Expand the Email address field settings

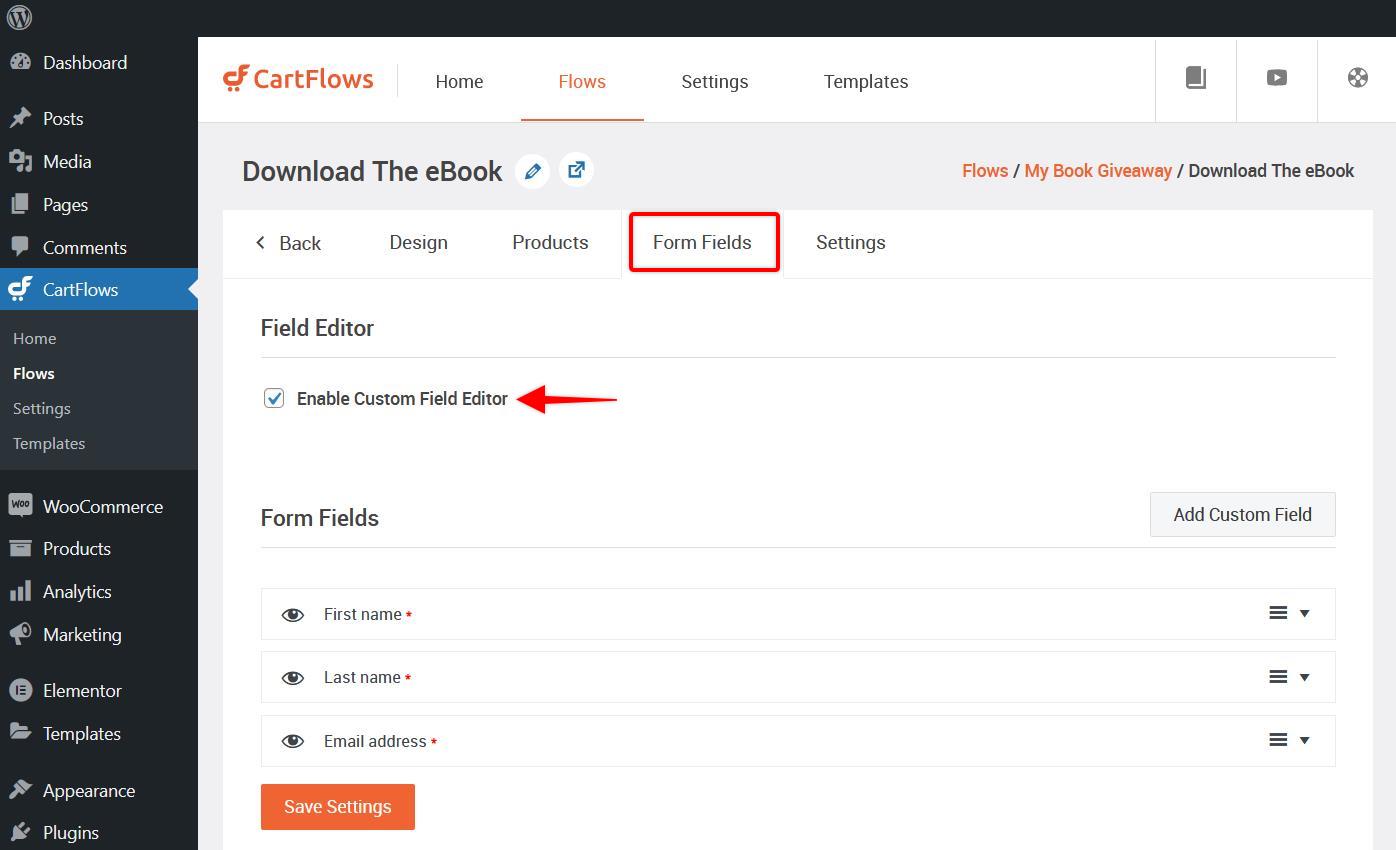tap(1304, 740)
